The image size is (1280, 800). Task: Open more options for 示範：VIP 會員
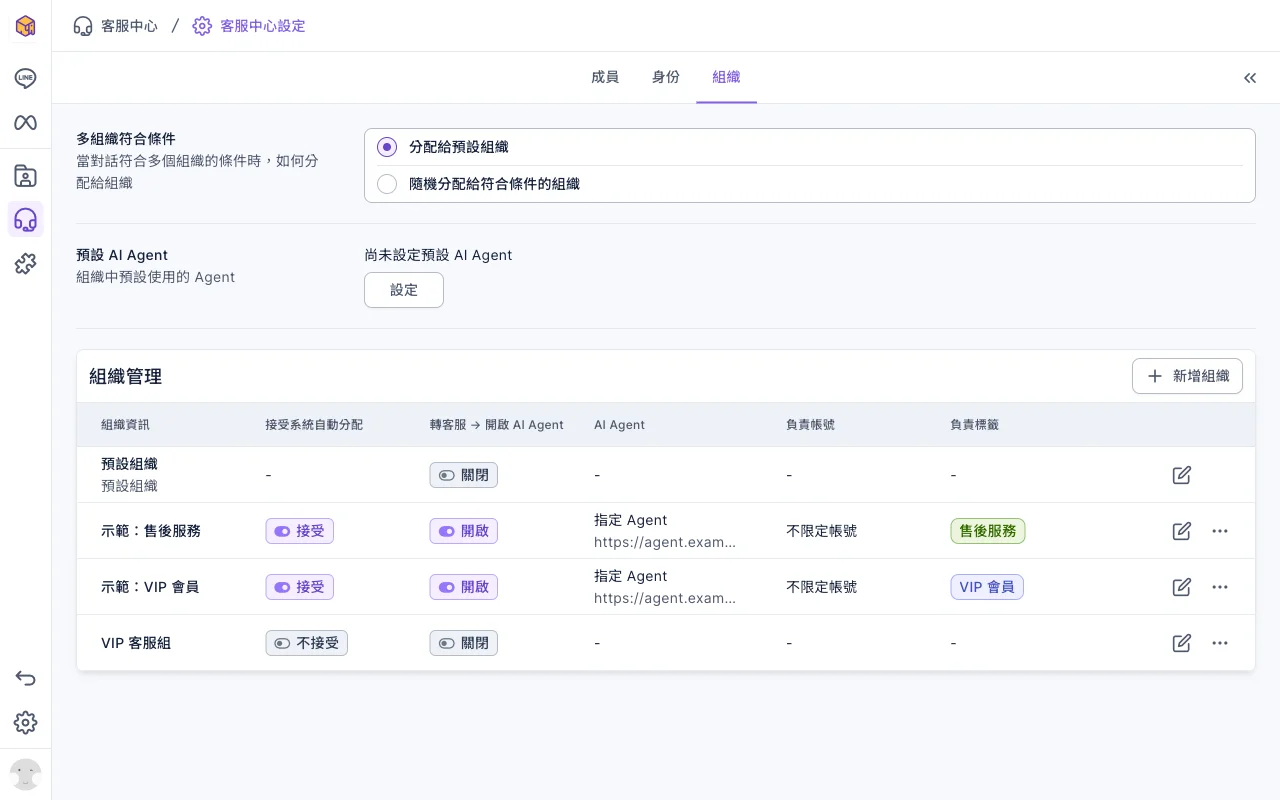[x=1220, y=587]
